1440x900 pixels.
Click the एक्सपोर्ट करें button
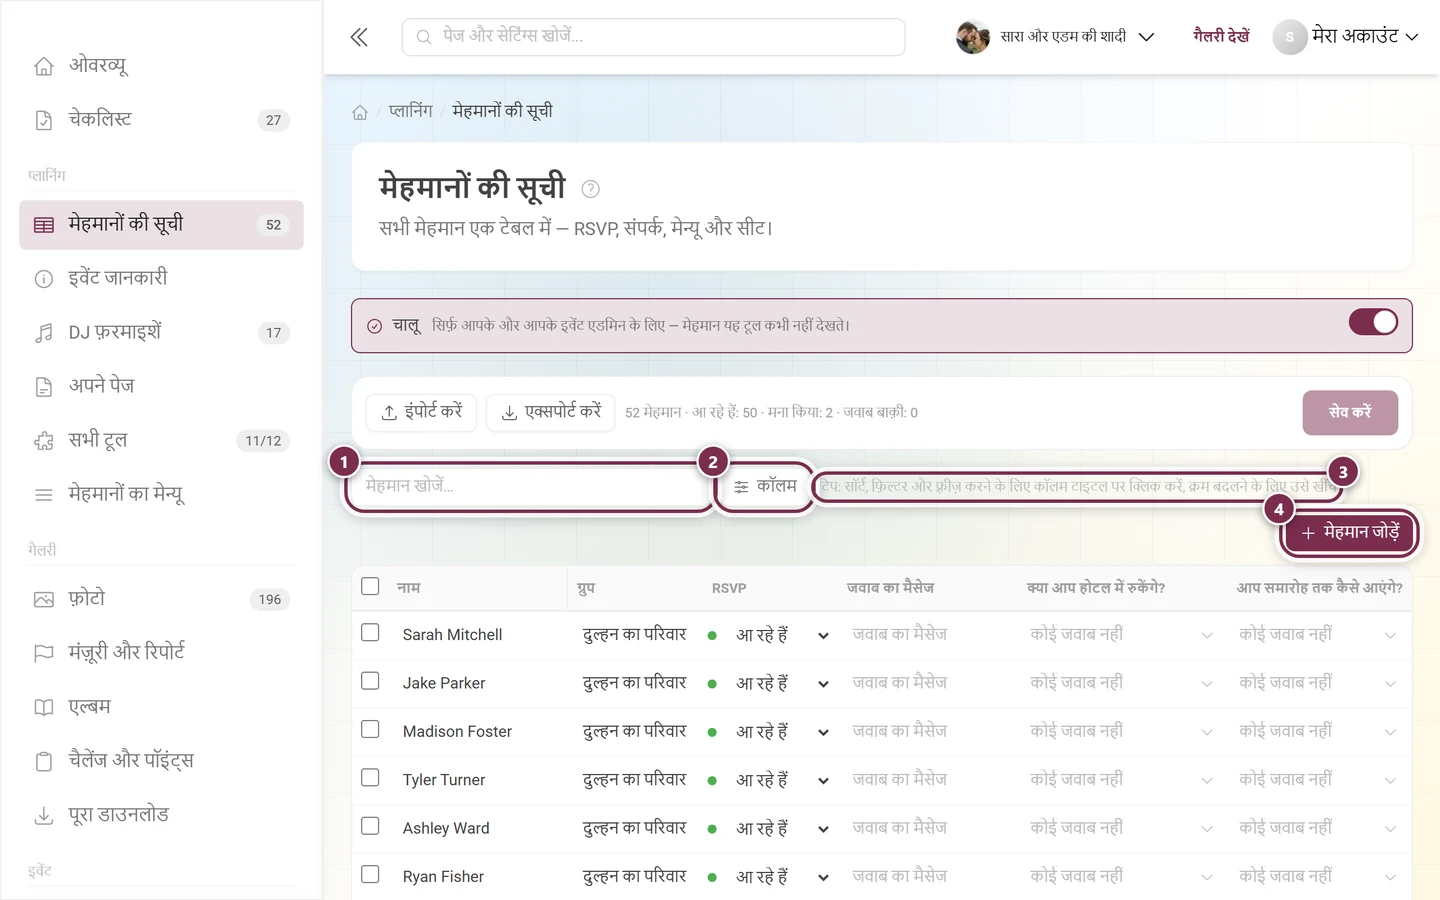point(551,412)
